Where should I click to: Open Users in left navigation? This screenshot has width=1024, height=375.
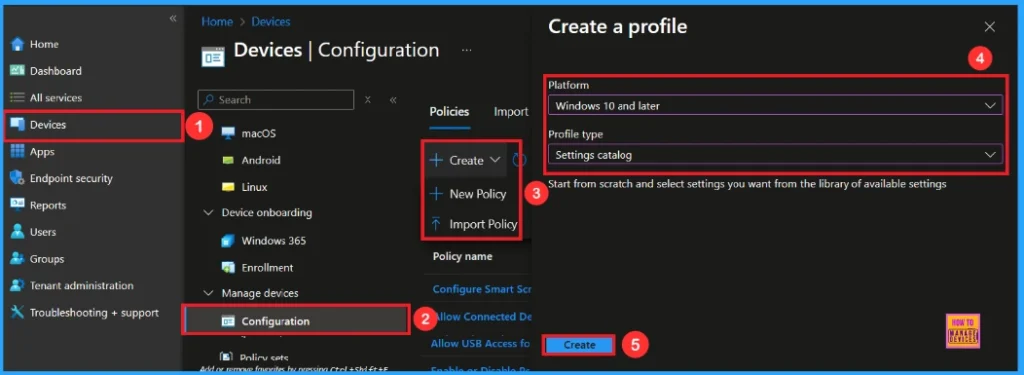click(x=42, y=232)
